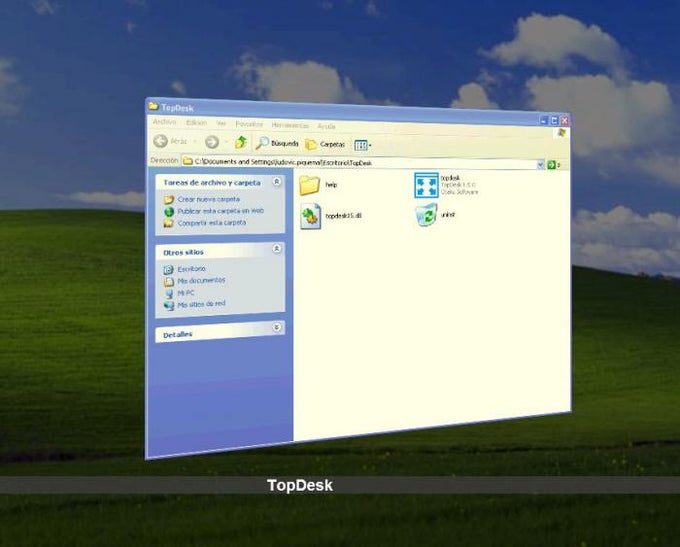The image size is (680, 547).
Task: Maximize the TopDesk window
Action: point(554,121)
